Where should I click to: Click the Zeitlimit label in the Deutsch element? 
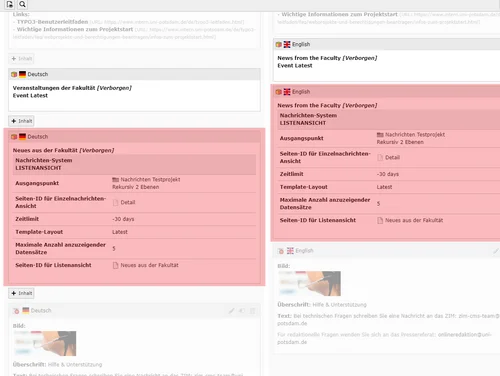point(27,219)
